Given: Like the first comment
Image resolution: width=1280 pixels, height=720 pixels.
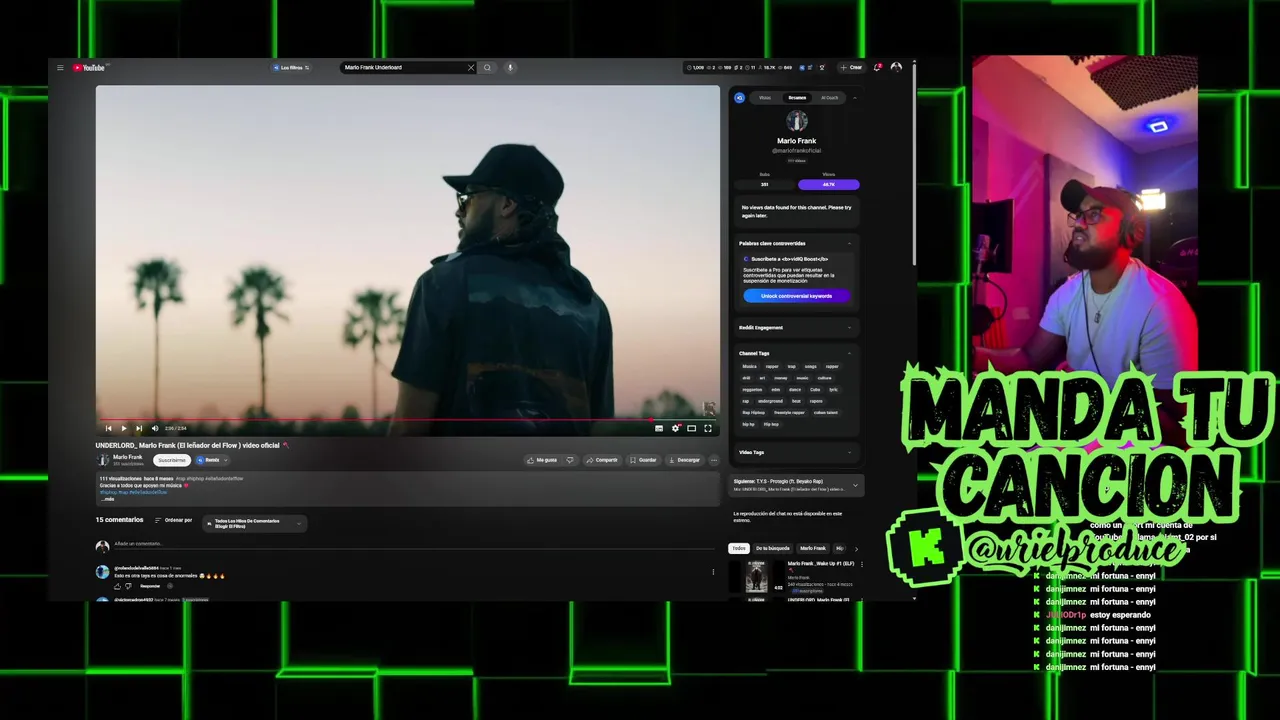Looking at the screenshot, I should [117, 586].
